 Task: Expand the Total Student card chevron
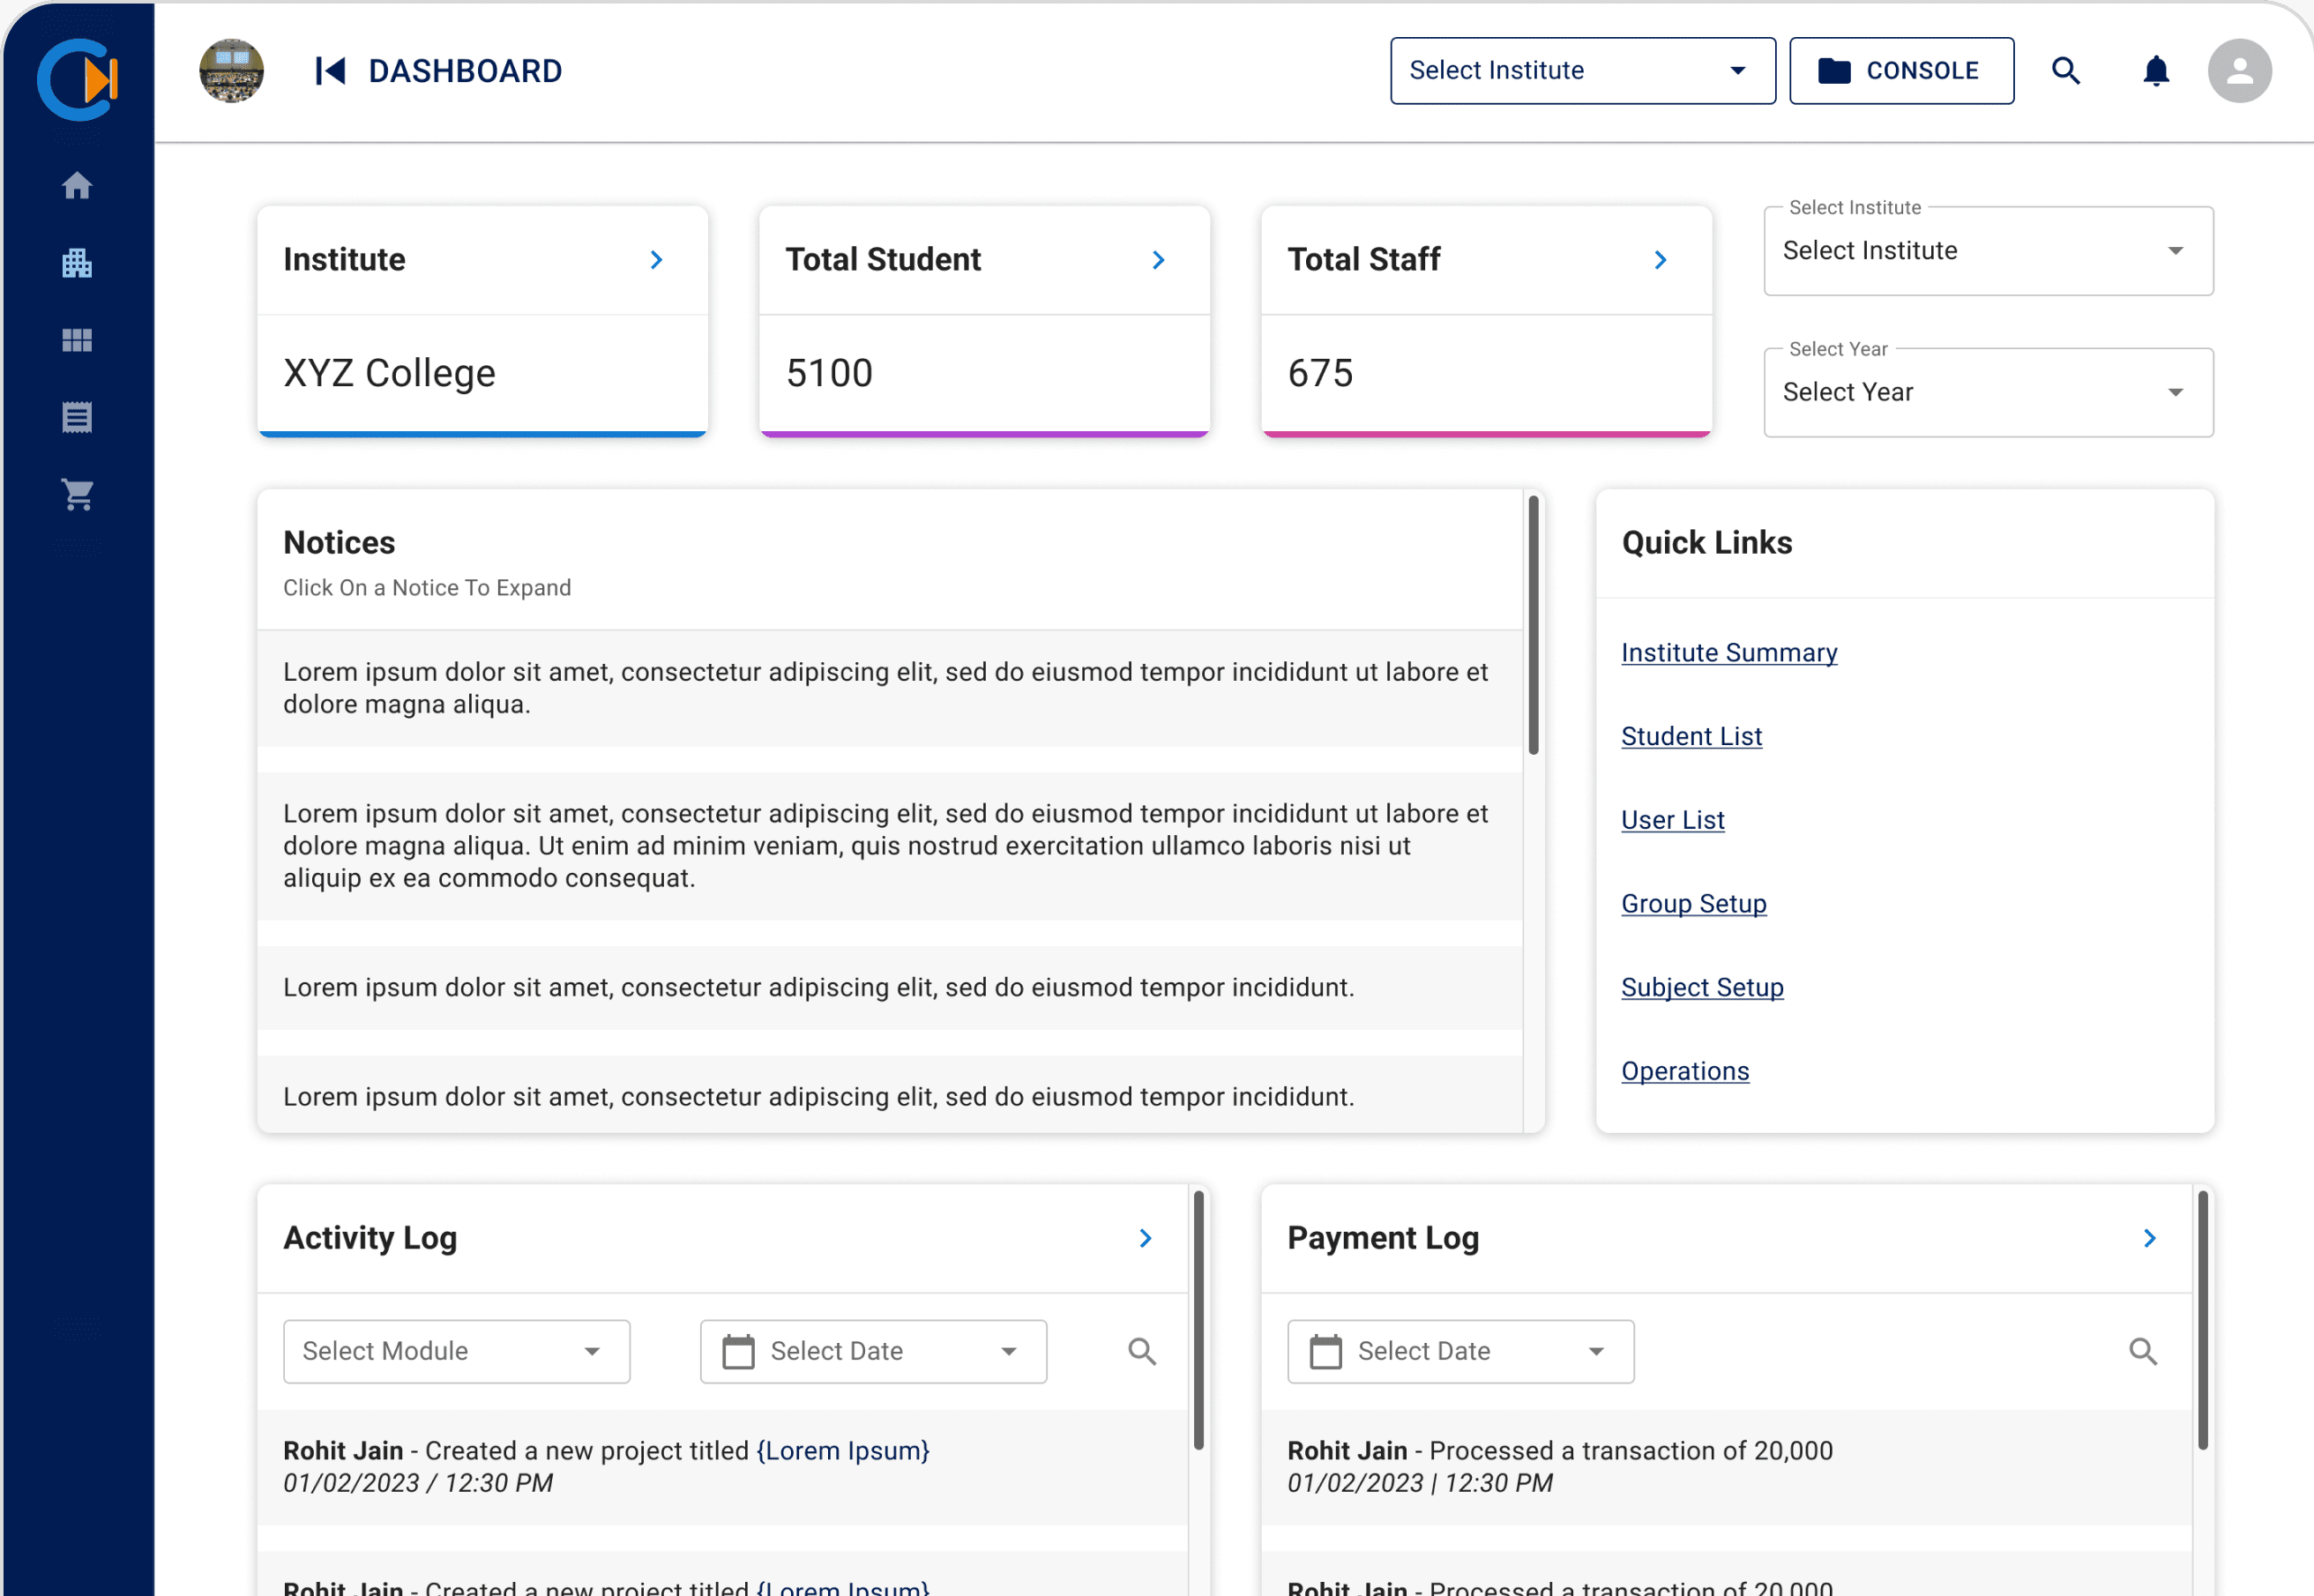[1158, 260]
